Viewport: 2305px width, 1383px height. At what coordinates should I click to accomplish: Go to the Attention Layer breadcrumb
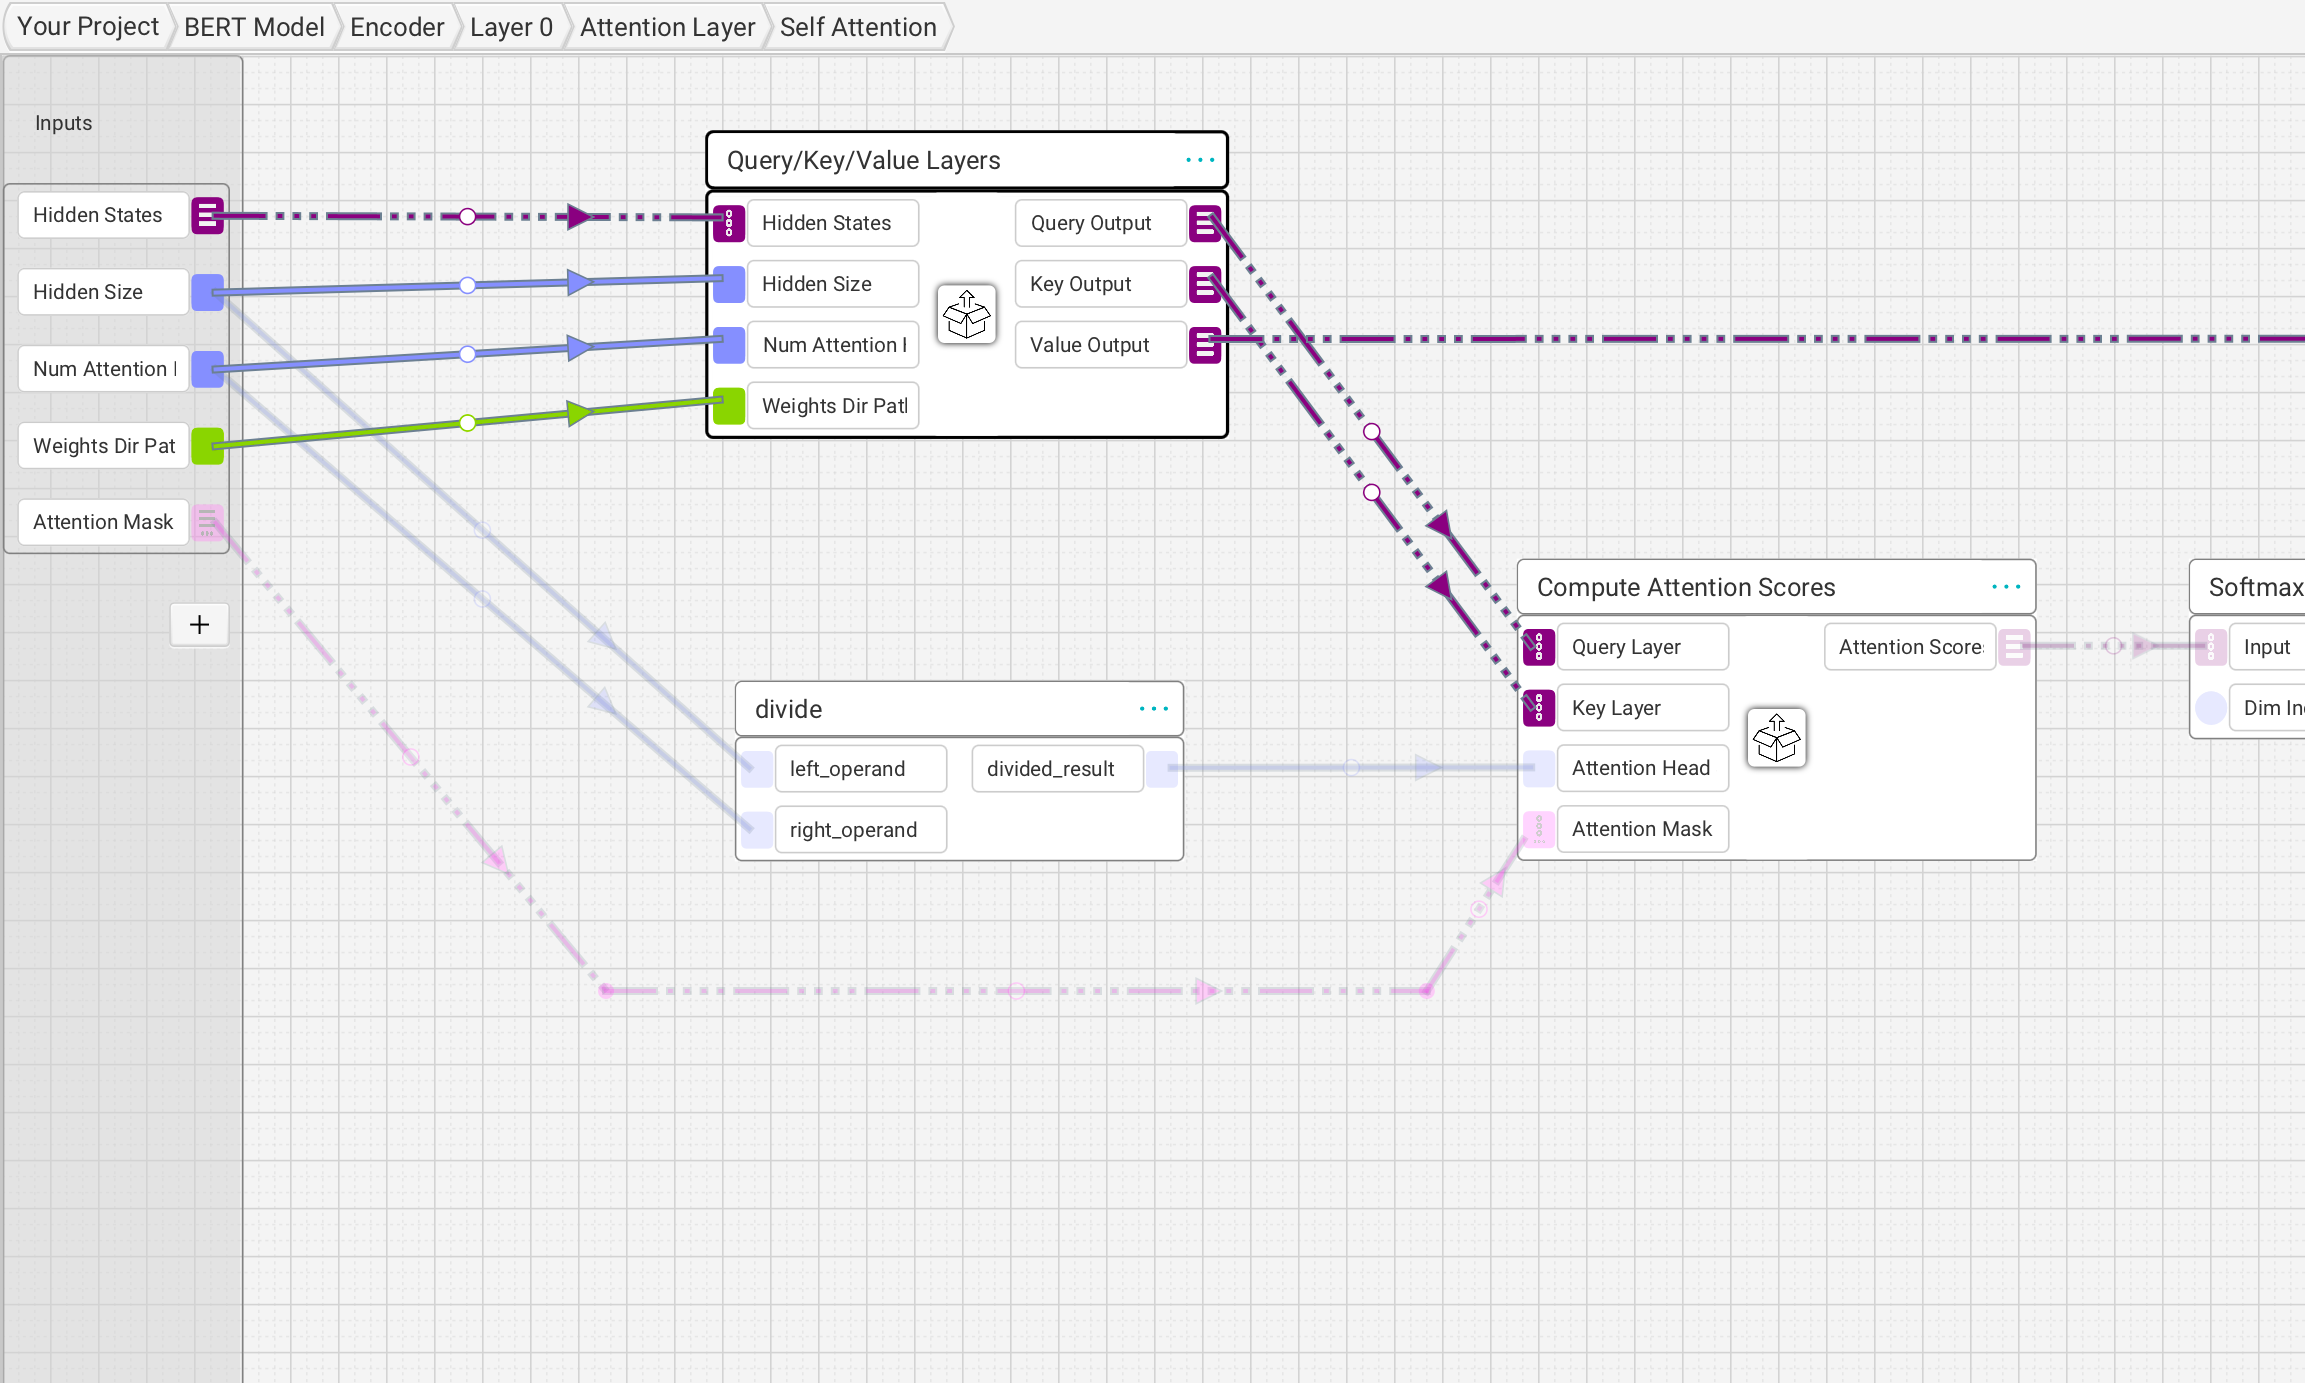pyautogui.click(x=667, y=27)
